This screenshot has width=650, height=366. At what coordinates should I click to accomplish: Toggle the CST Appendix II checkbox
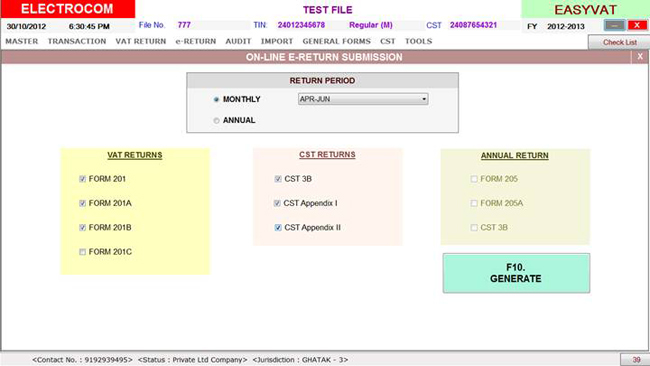[x=278, y=228]
